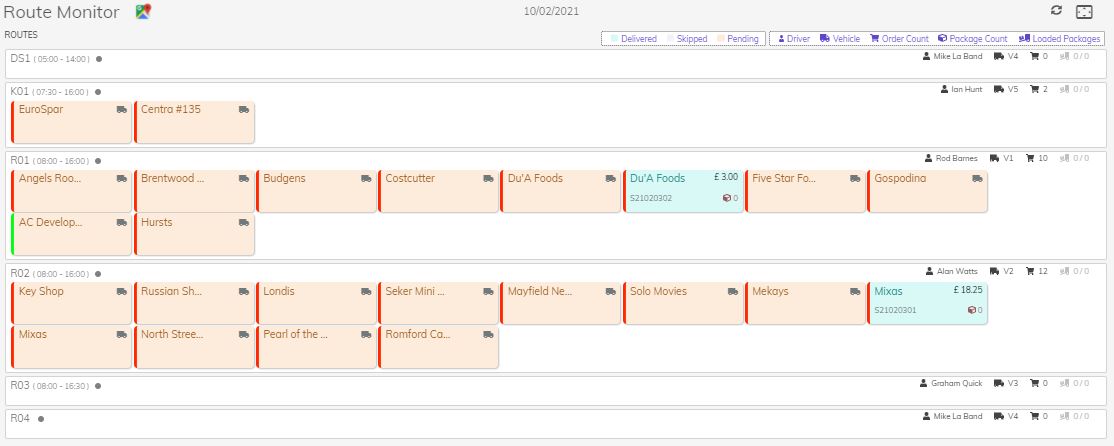Click the truck icon on Key Shop card
Image resolution: width=1114 pixels, height=446 pixels.
[121, 292]
